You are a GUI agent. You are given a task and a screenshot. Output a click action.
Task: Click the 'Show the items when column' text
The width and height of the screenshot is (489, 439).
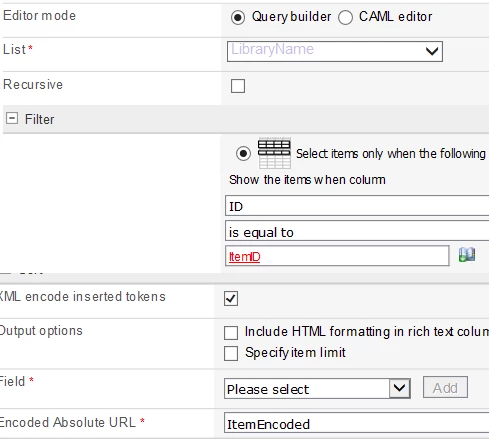click(307, 180)
